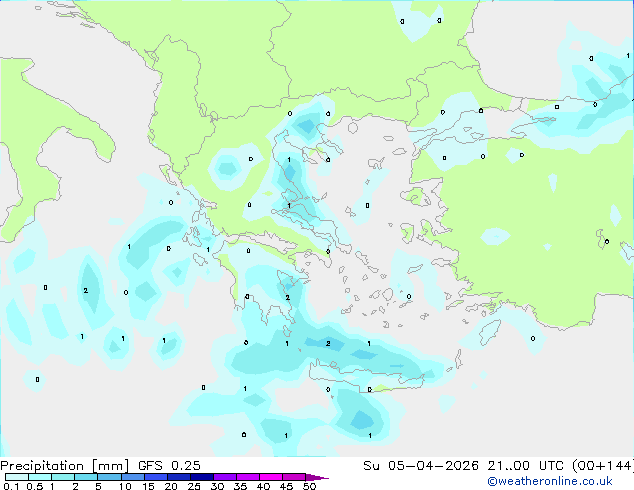This screenshot has height=490, width=634.
Task: Pick the violet swatch between 35 and 40
Action: coord(247,477)
